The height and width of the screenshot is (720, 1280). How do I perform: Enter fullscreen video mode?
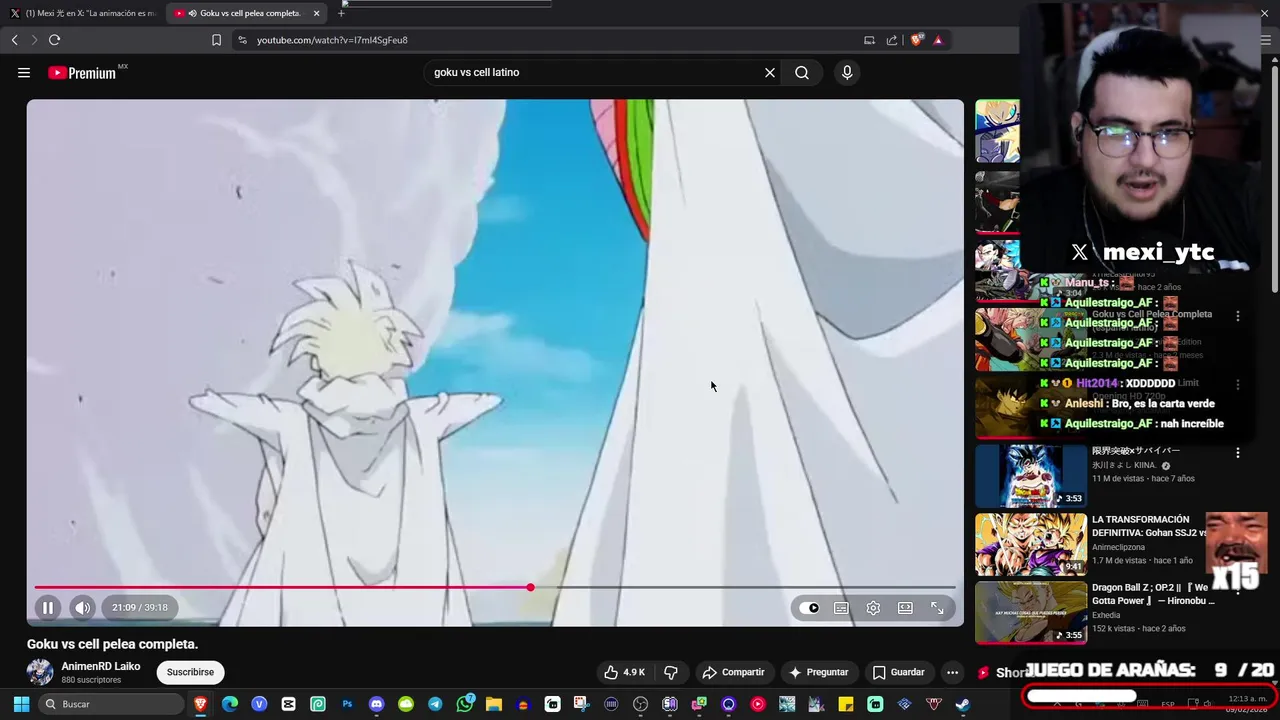coord(937,608)
